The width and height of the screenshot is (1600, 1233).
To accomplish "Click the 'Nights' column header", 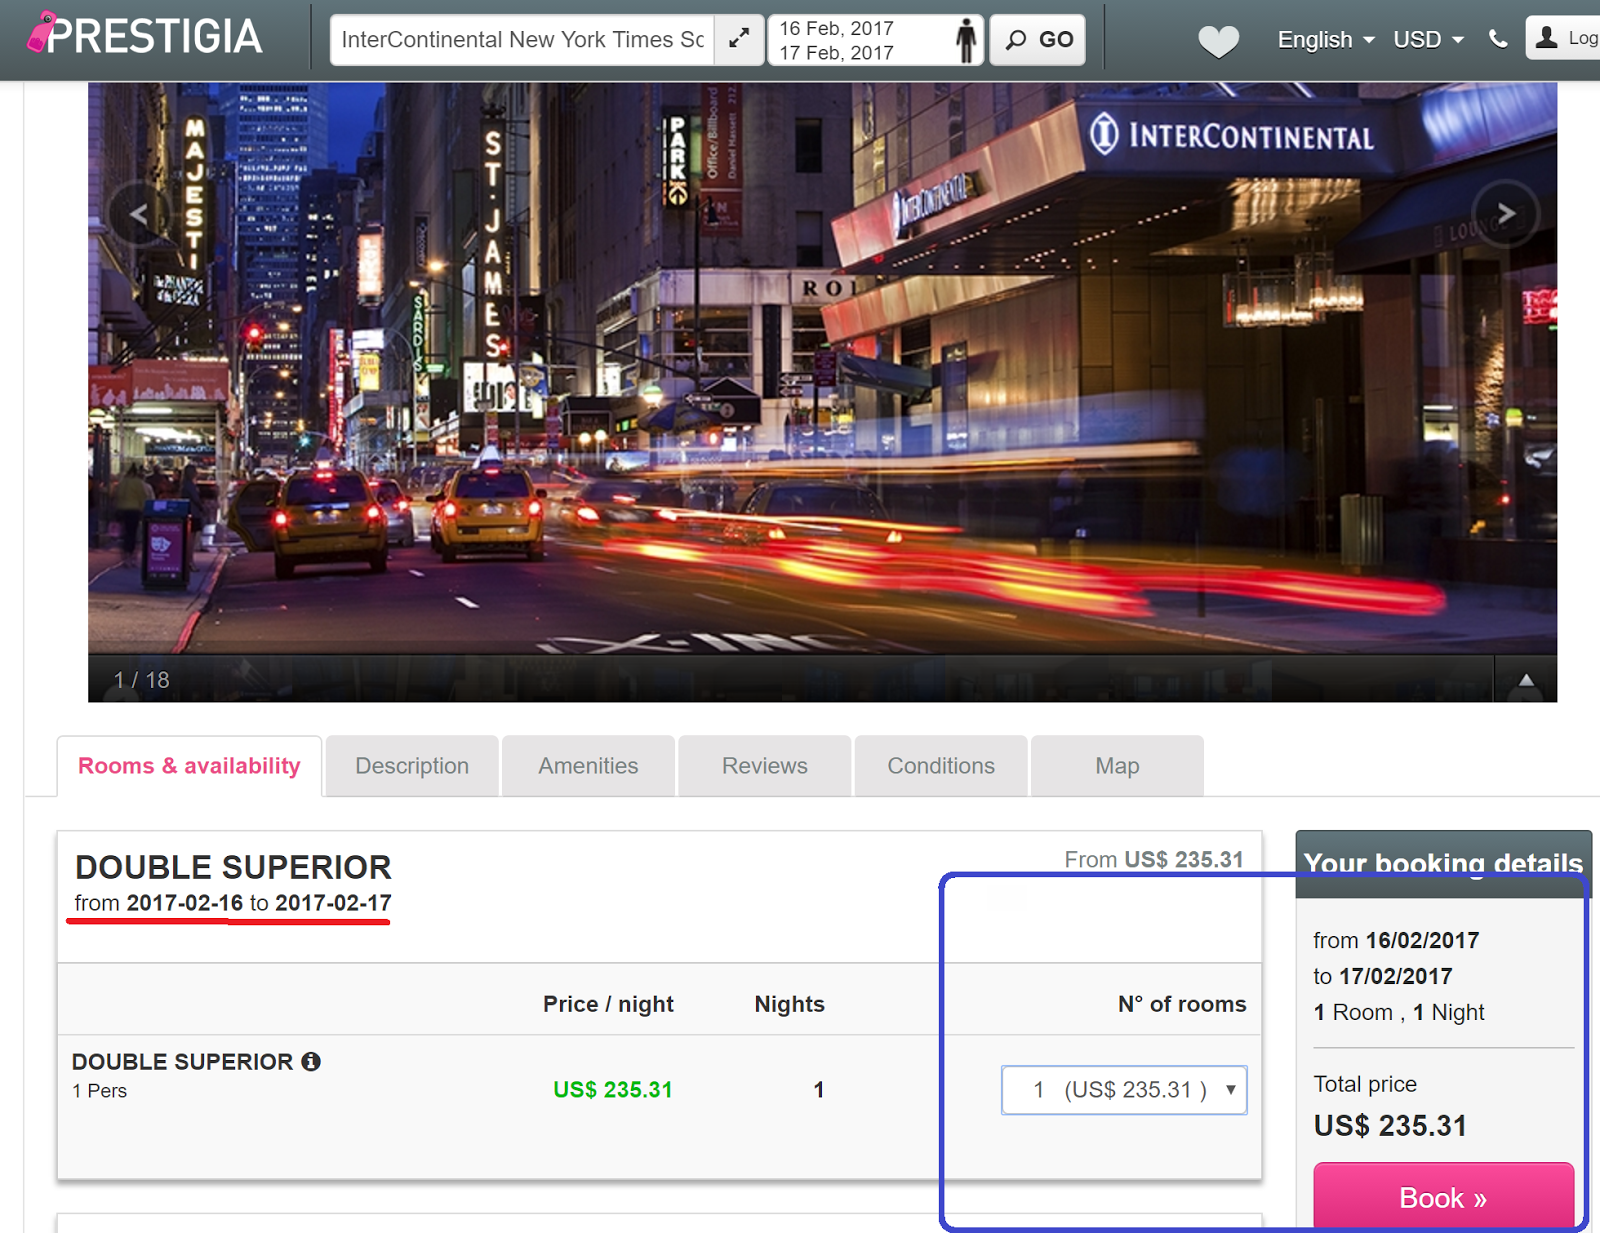I will [790, 1004].
